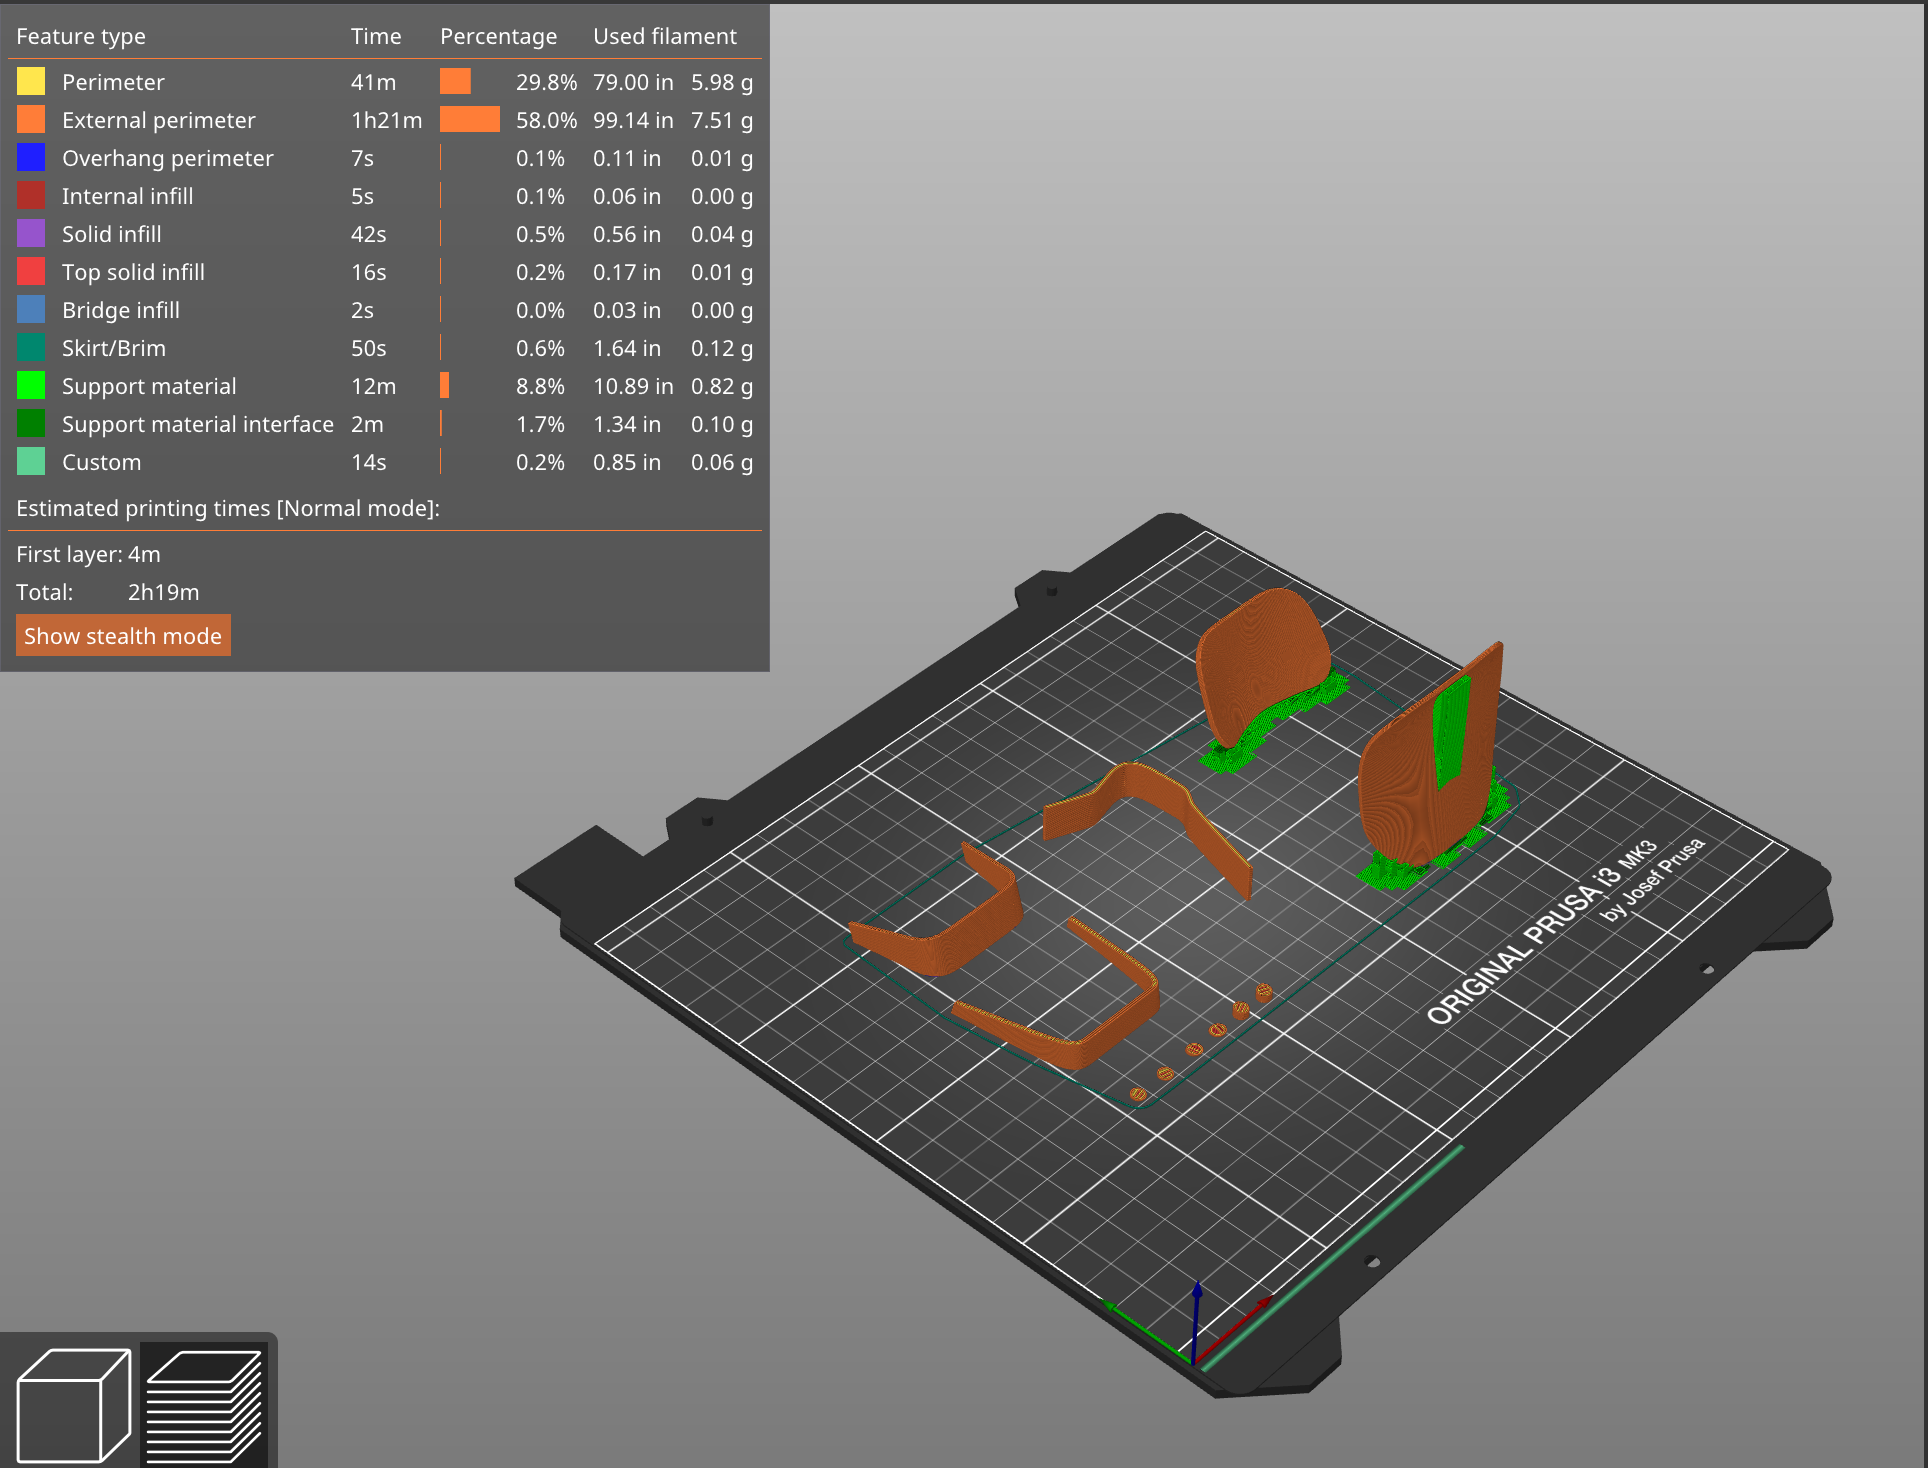Click the Show stealth mode button
1928x1468 pixels.
point(123,636)
